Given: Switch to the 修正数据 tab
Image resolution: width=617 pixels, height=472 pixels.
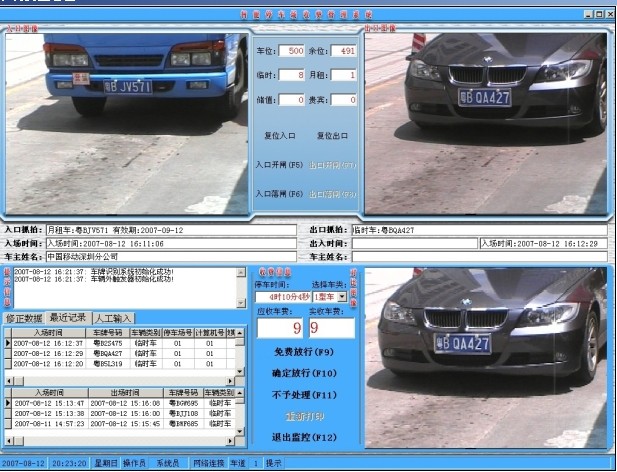Looking at the screenshot, I should [24, 318].
